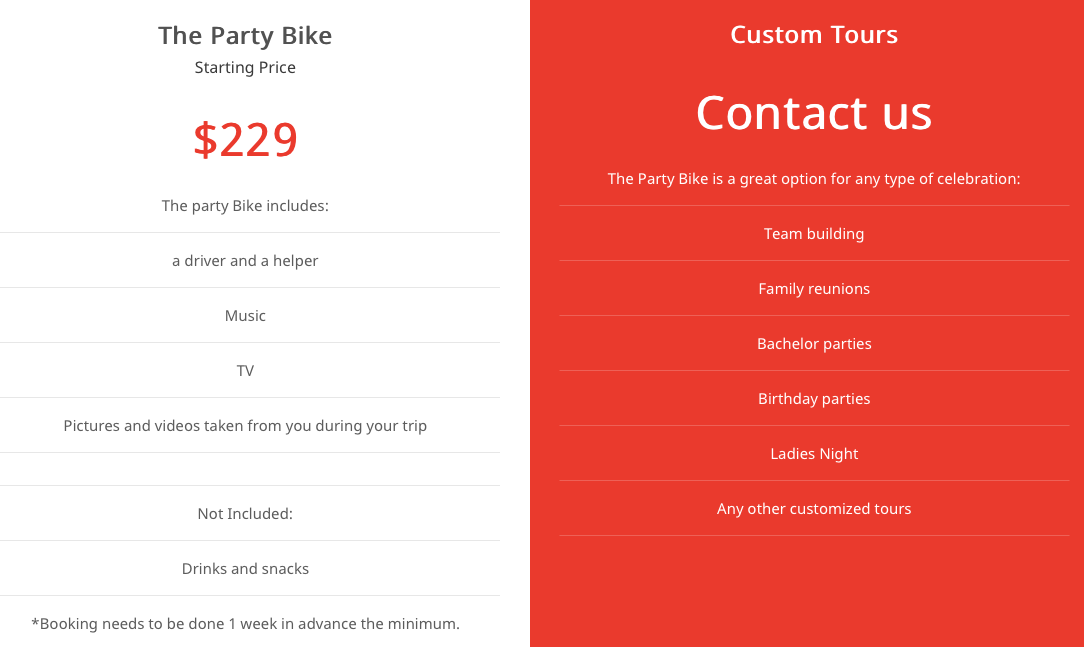Click the "Birthday parties" item
The image size is (1084, 647).
[814, 398]
